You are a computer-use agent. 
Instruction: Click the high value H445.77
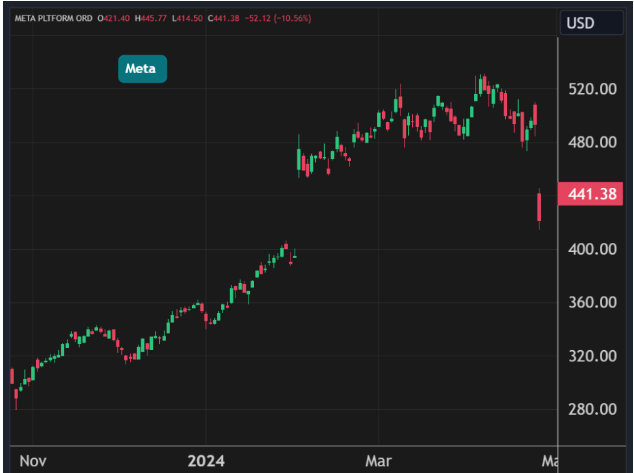click(151, 18)
